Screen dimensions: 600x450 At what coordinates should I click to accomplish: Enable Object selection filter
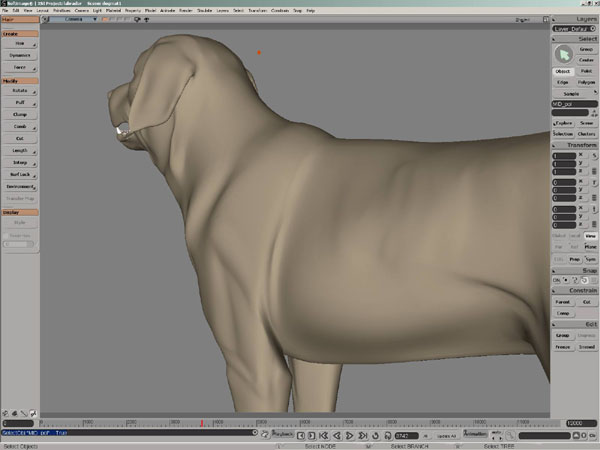click(562, 72)
